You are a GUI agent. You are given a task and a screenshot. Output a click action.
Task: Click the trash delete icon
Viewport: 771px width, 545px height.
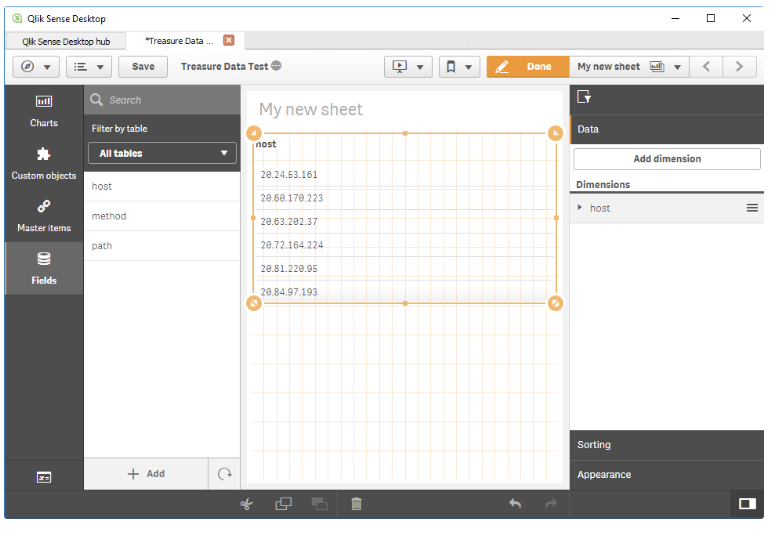coord(356,504)
